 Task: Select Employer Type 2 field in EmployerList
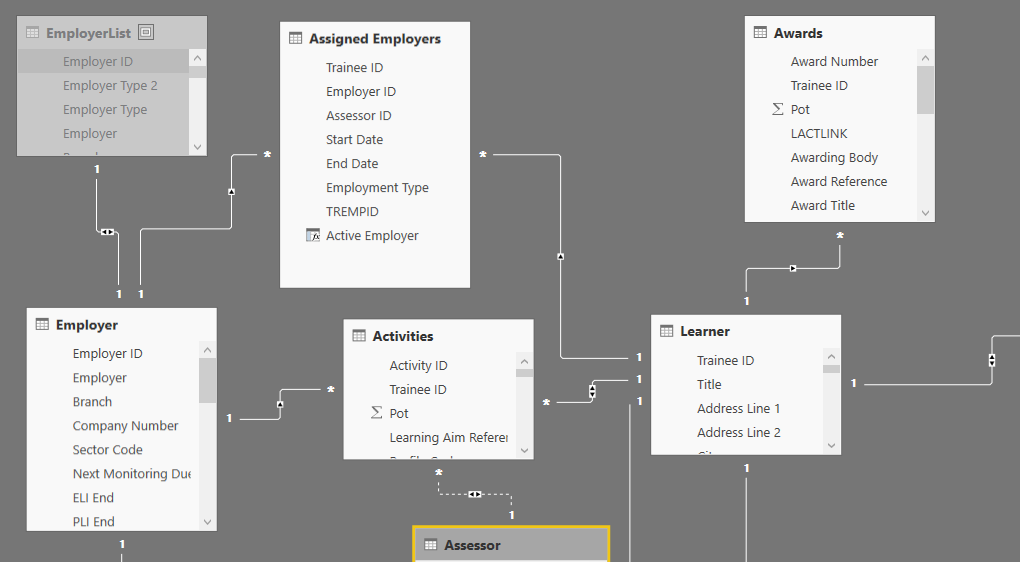110,85
